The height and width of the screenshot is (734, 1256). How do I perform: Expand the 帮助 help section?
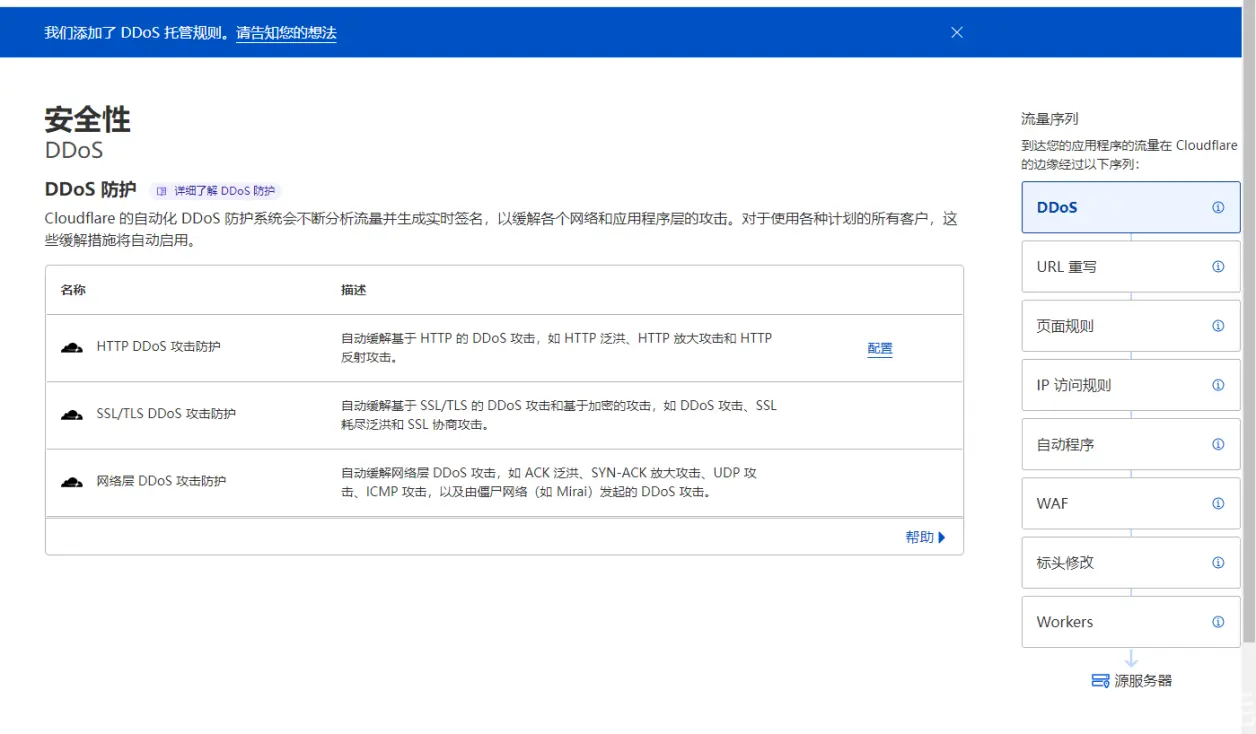[x=925, y=537]
